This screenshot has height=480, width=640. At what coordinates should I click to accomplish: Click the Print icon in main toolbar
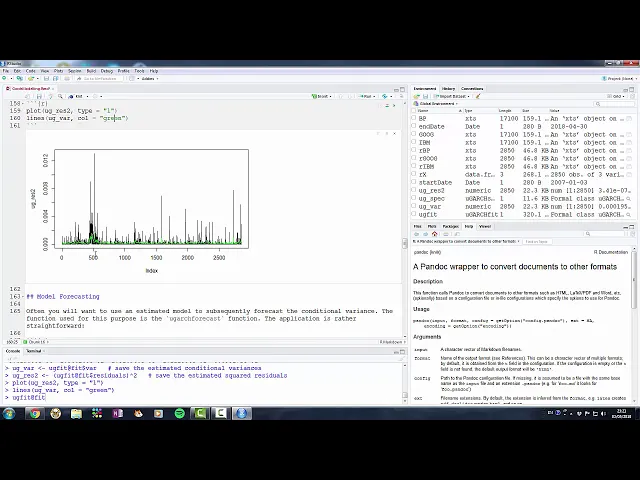point(67,78)
